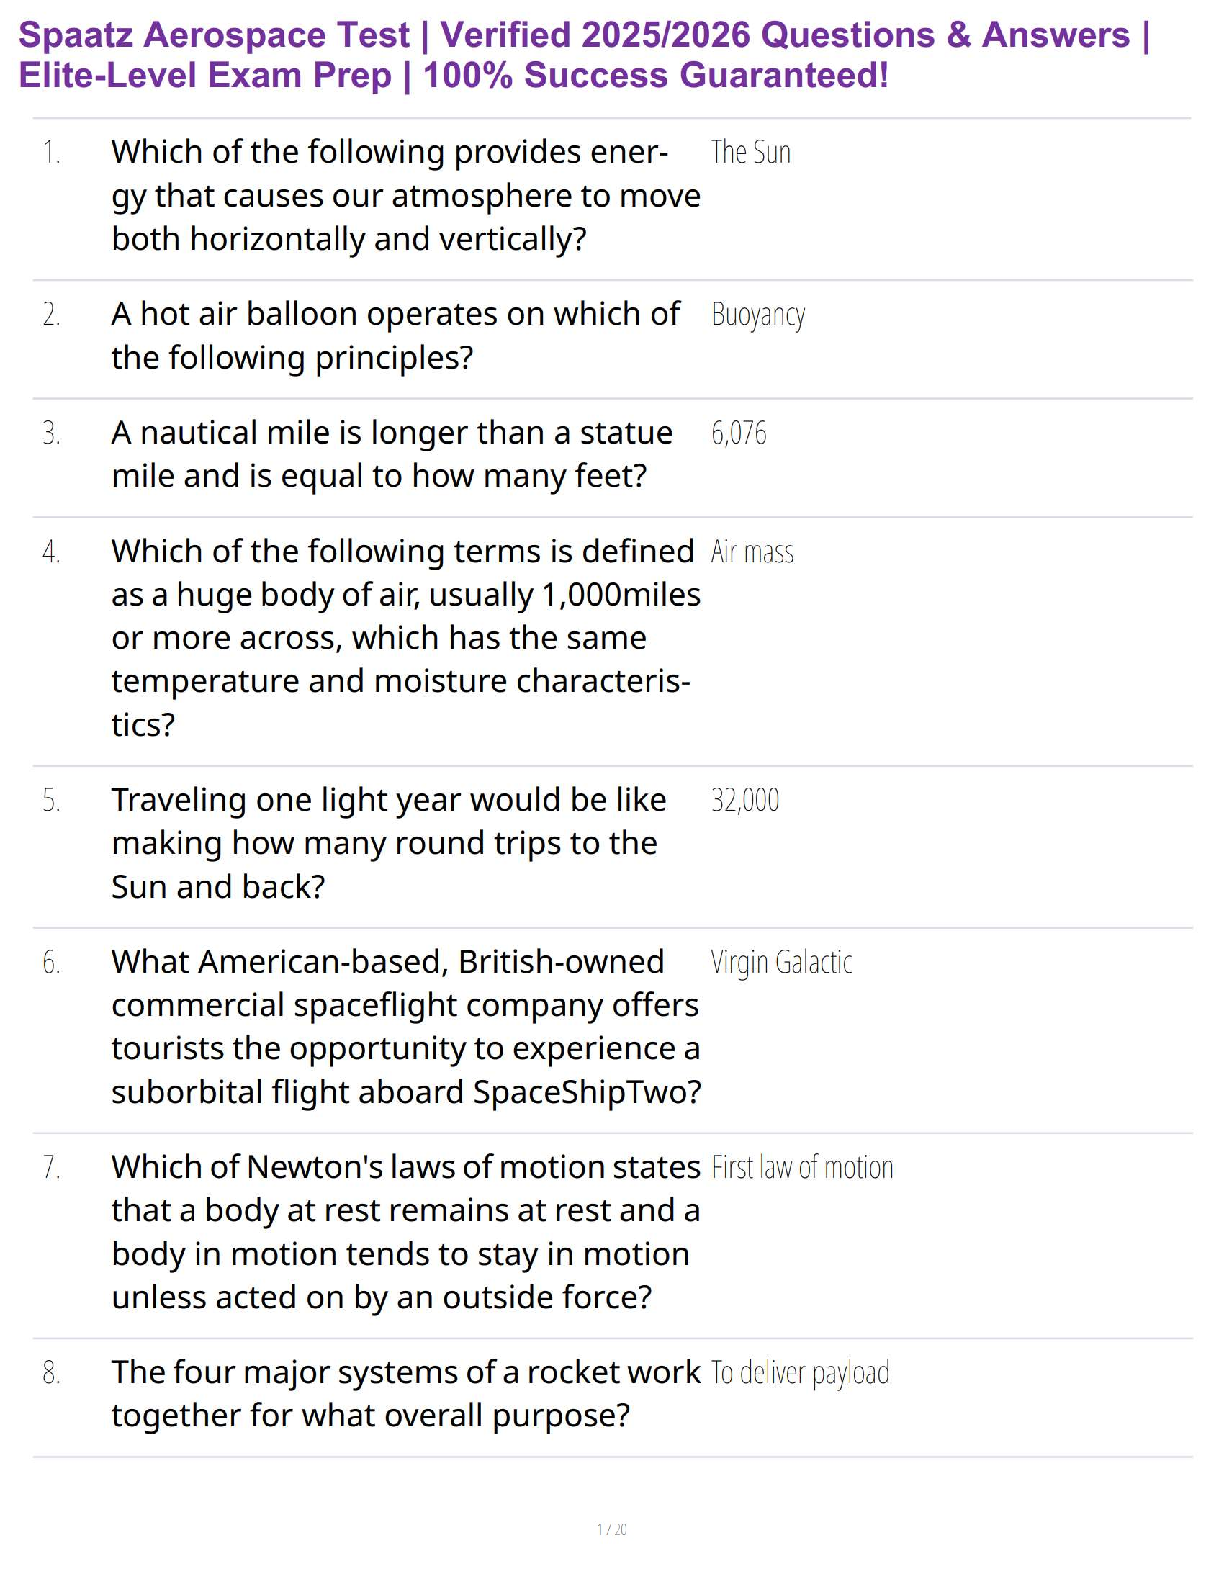Click the answer "The Sun"
The width and height of the screenshot is (1224, 1584).
point(750,153)
